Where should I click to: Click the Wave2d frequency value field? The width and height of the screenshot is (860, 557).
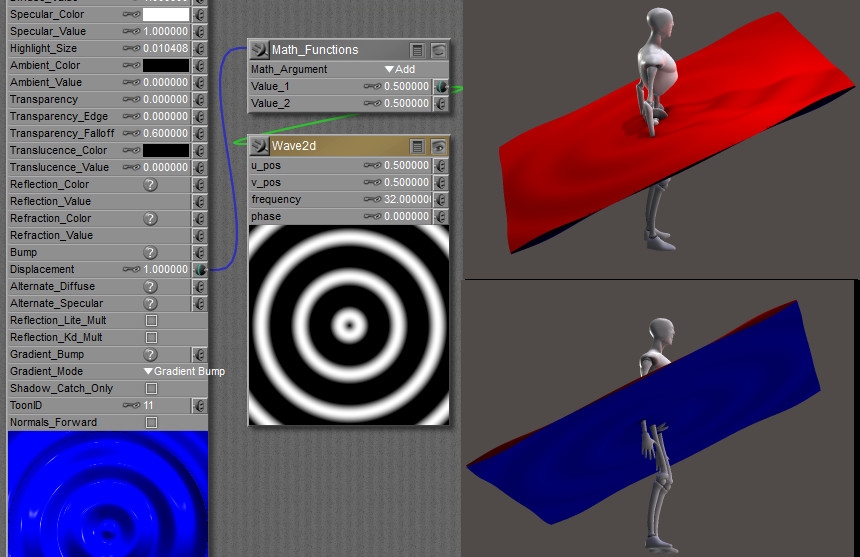(x=408, y=199)
